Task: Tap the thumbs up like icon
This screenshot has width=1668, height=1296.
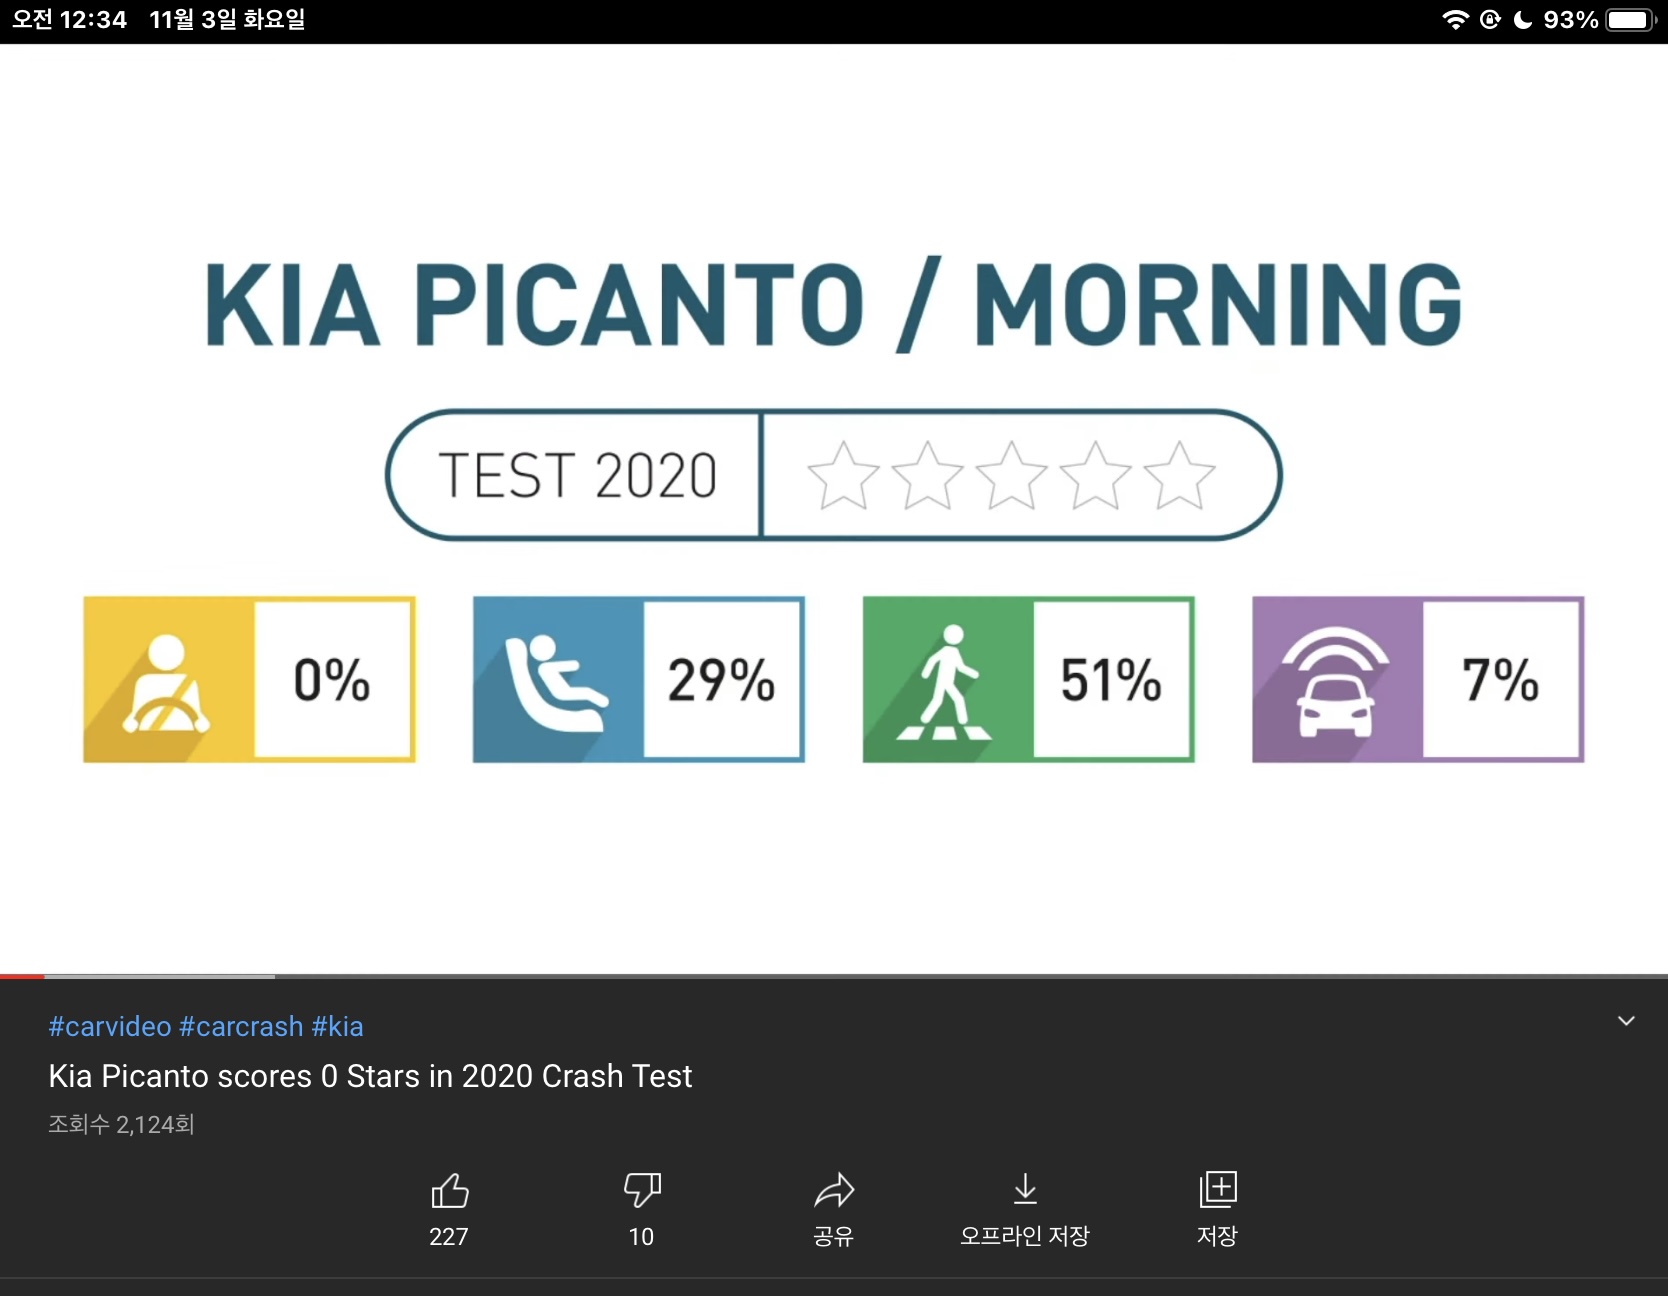Action: pyautogui.click(x=449, y=1191)
